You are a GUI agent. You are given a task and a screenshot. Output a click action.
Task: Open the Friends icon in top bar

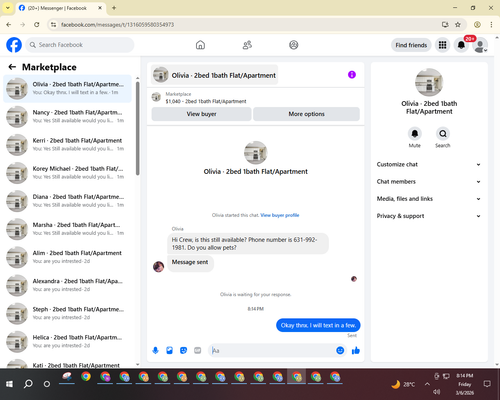tap(247, 45)
